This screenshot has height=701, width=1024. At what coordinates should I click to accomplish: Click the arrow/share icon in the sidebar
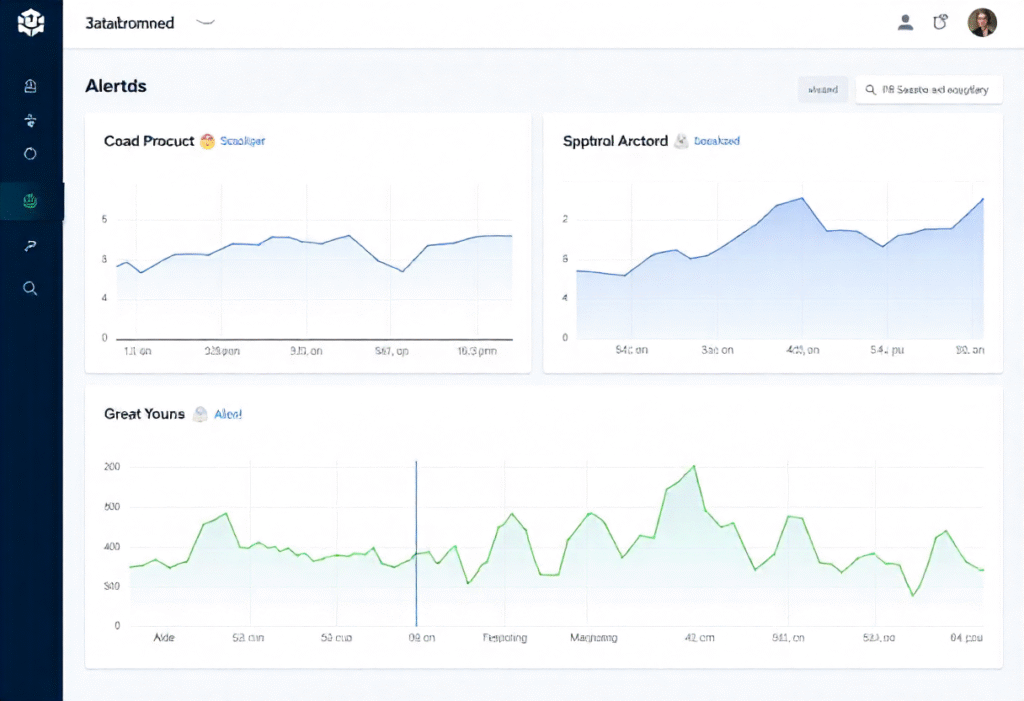tap(30, 245)
